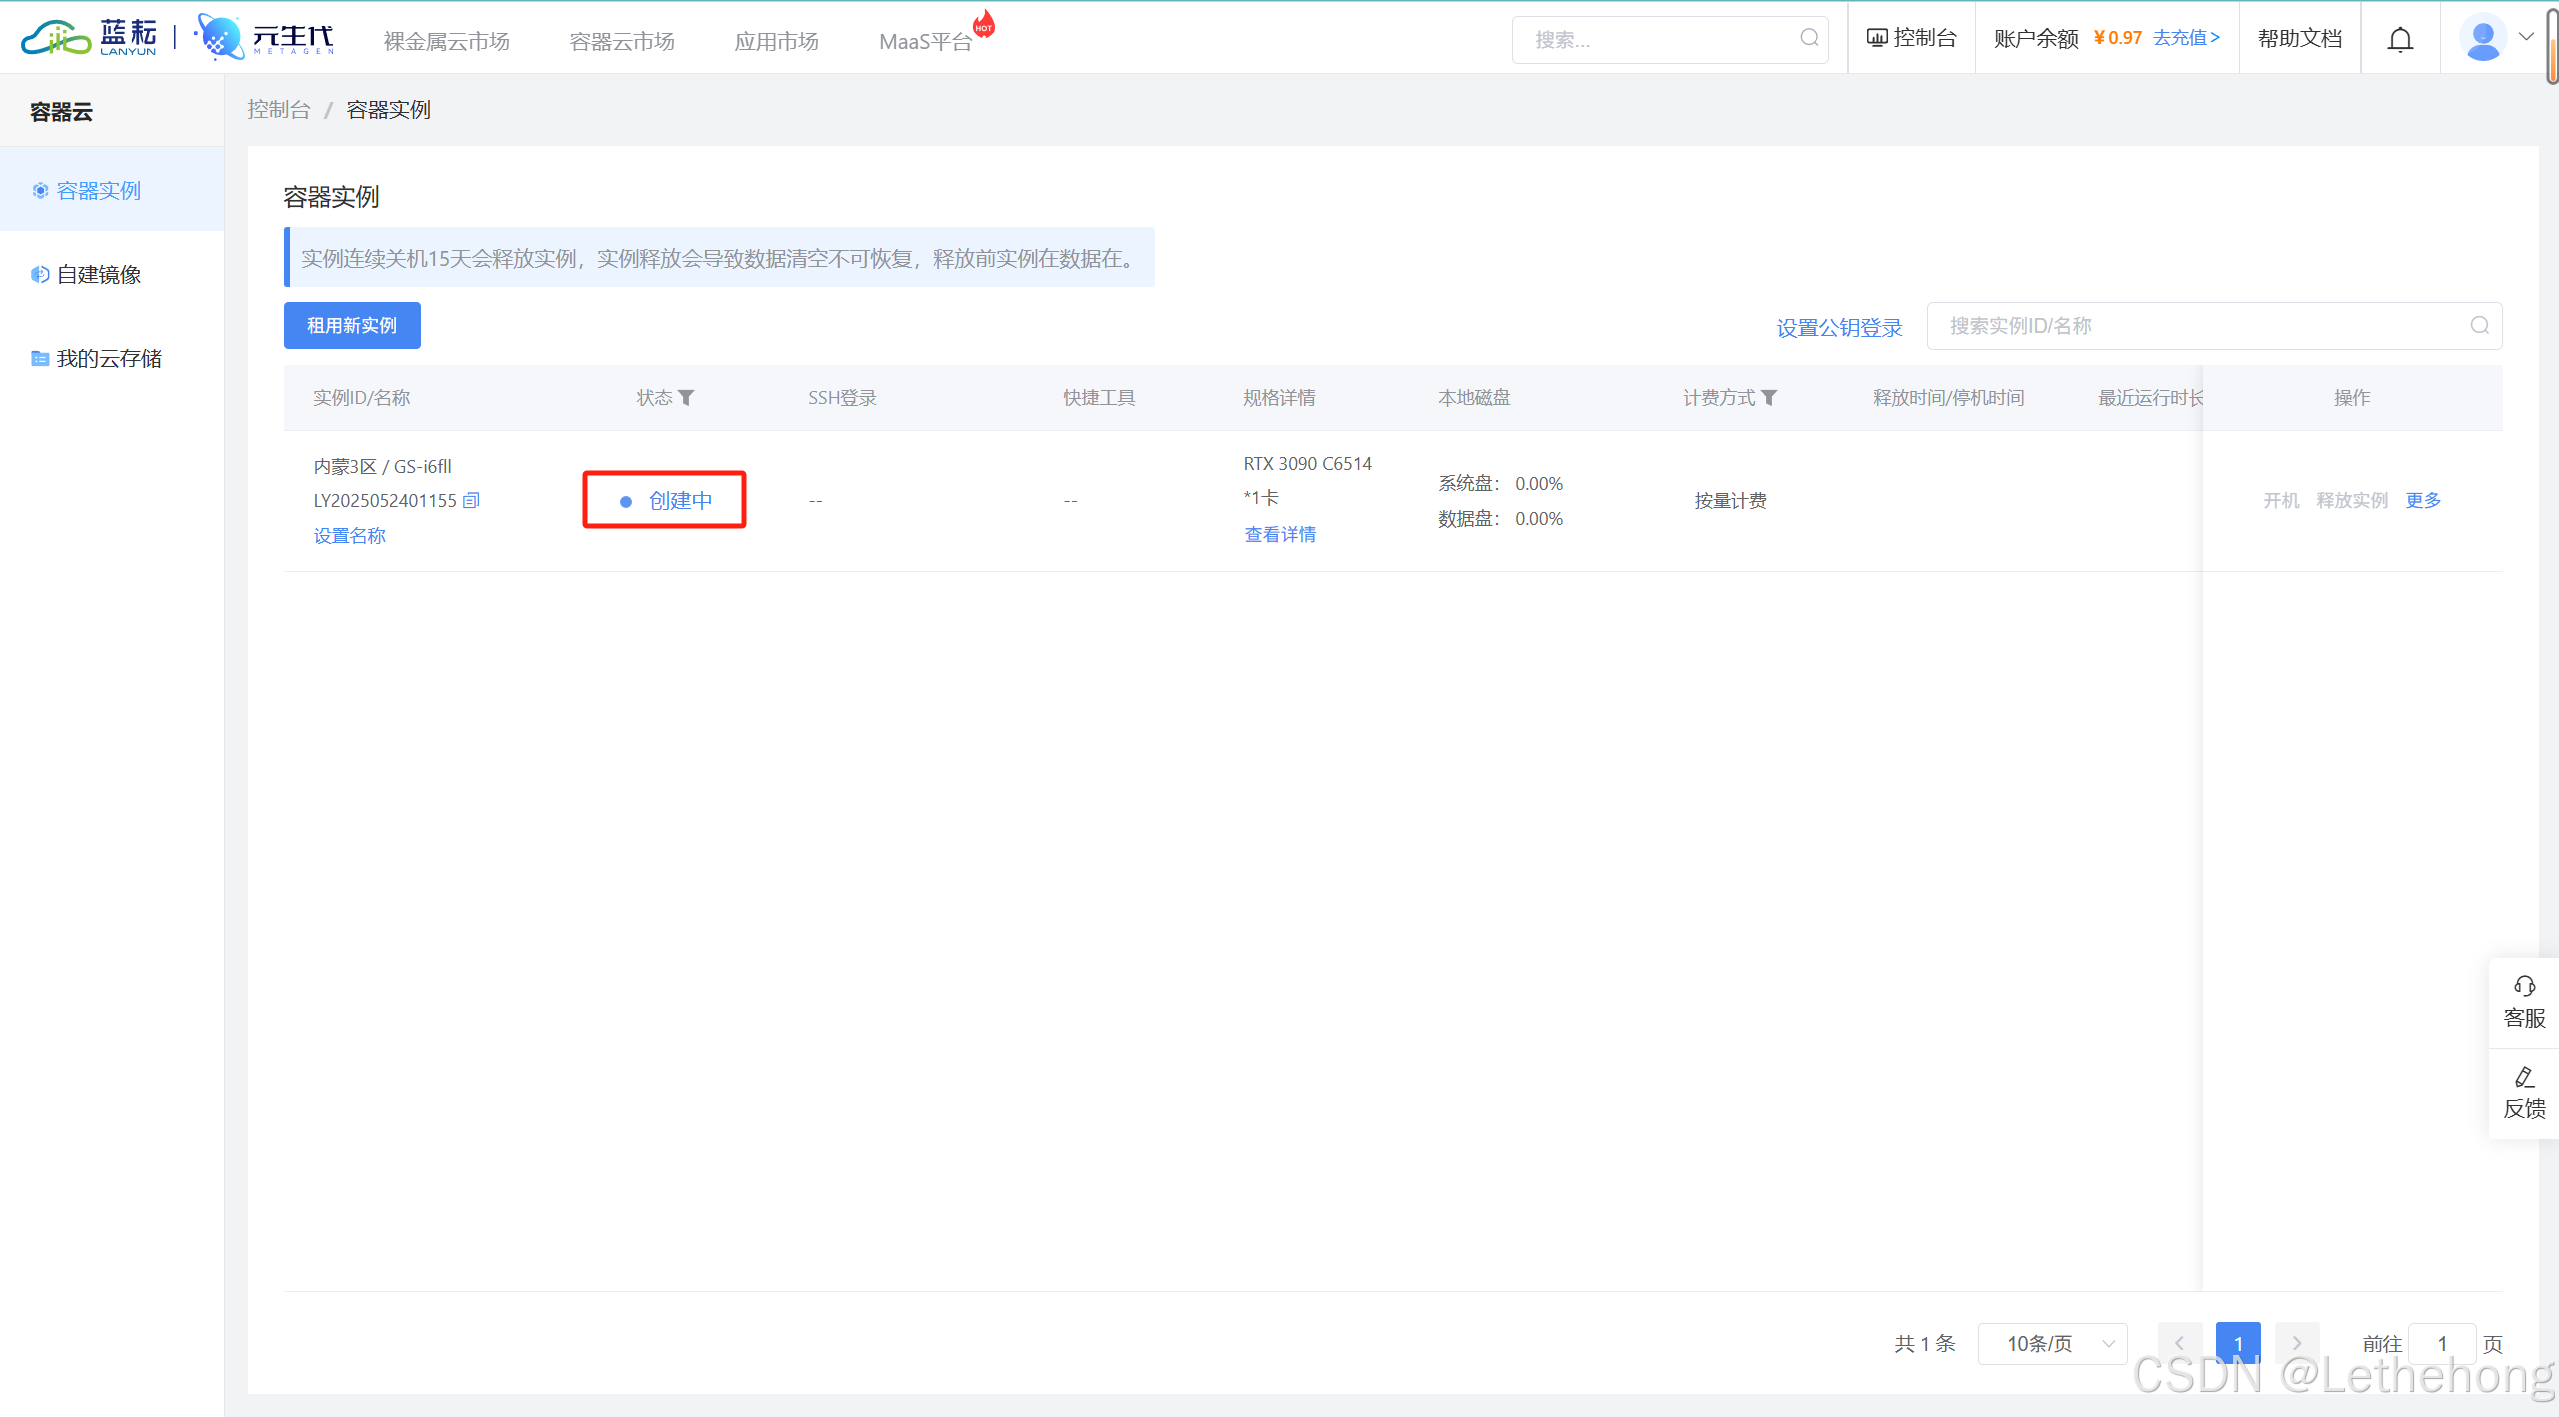Go to 我的云存储 in sidebar

(108, 358)
